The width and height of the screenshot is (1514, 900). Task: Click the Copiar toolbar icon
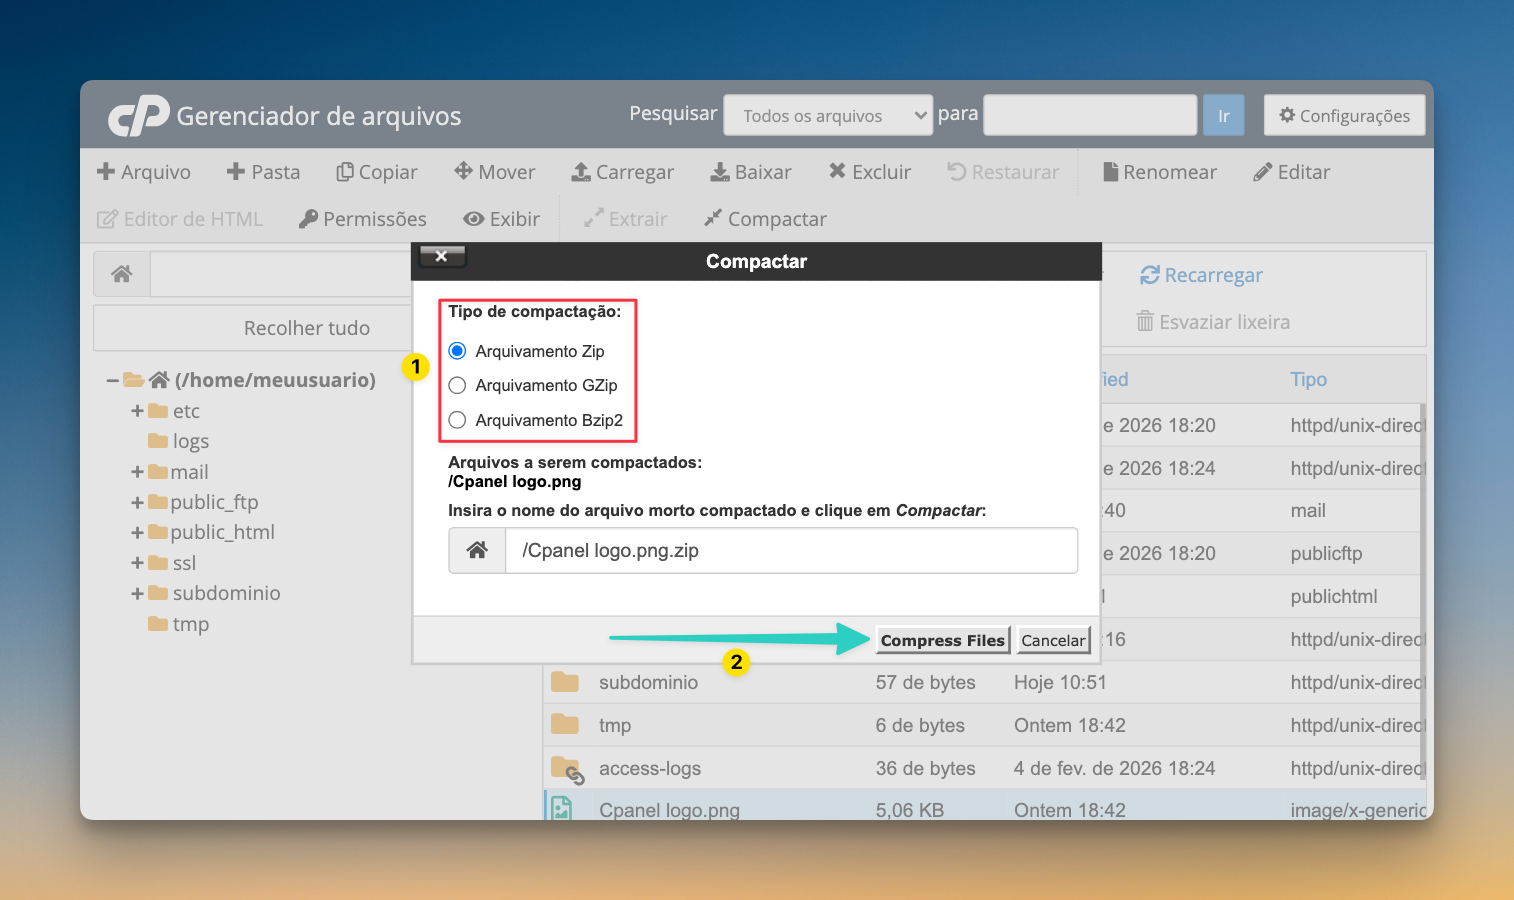[345, 172]
